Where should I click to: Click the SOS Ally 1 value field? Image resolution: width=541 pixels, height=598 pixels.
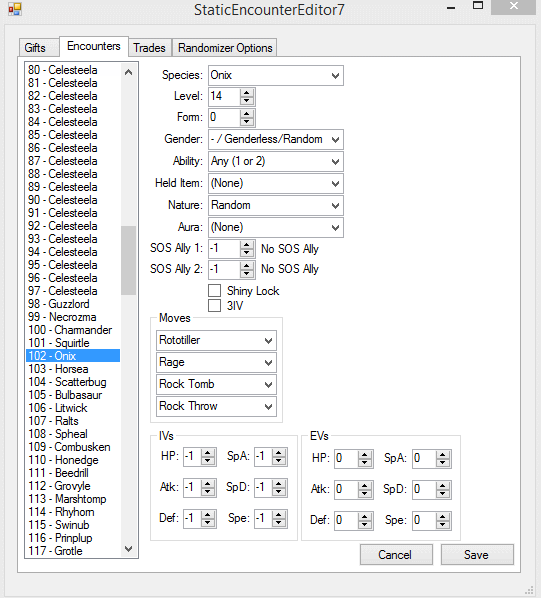[x=224, y=249]
